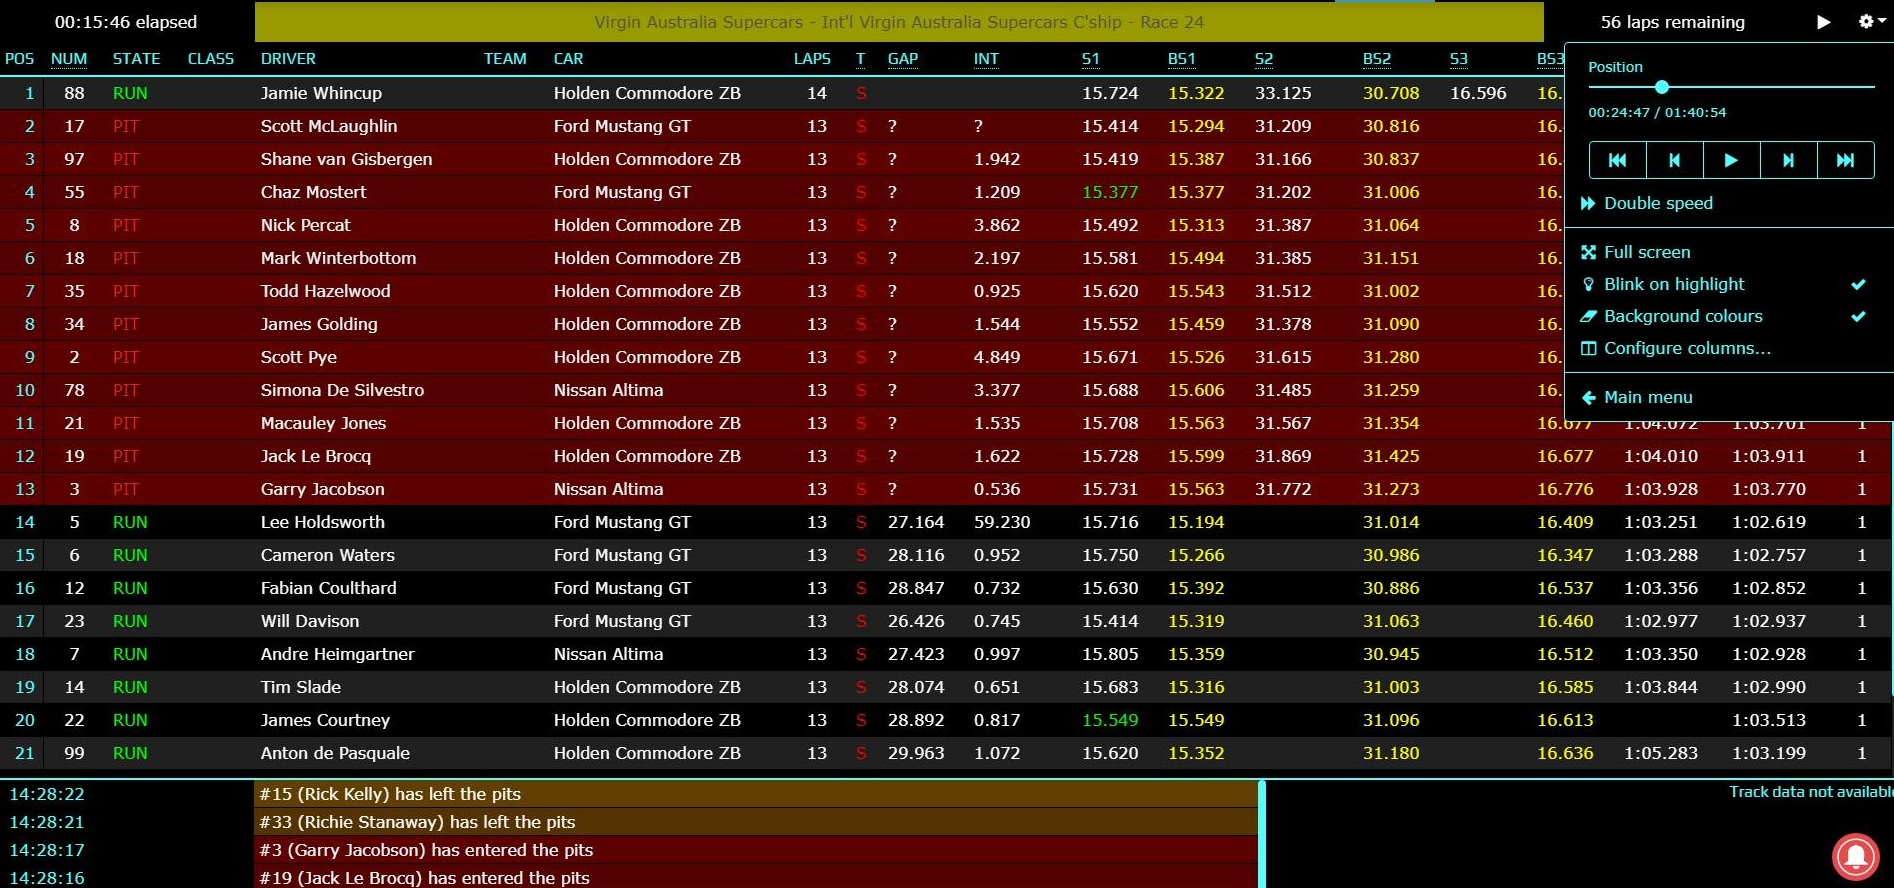Image resolution: width=1894 pixels, height=888 pixels.
Task: Play the replay from the position panel
Action: [x=1731, y=160]
